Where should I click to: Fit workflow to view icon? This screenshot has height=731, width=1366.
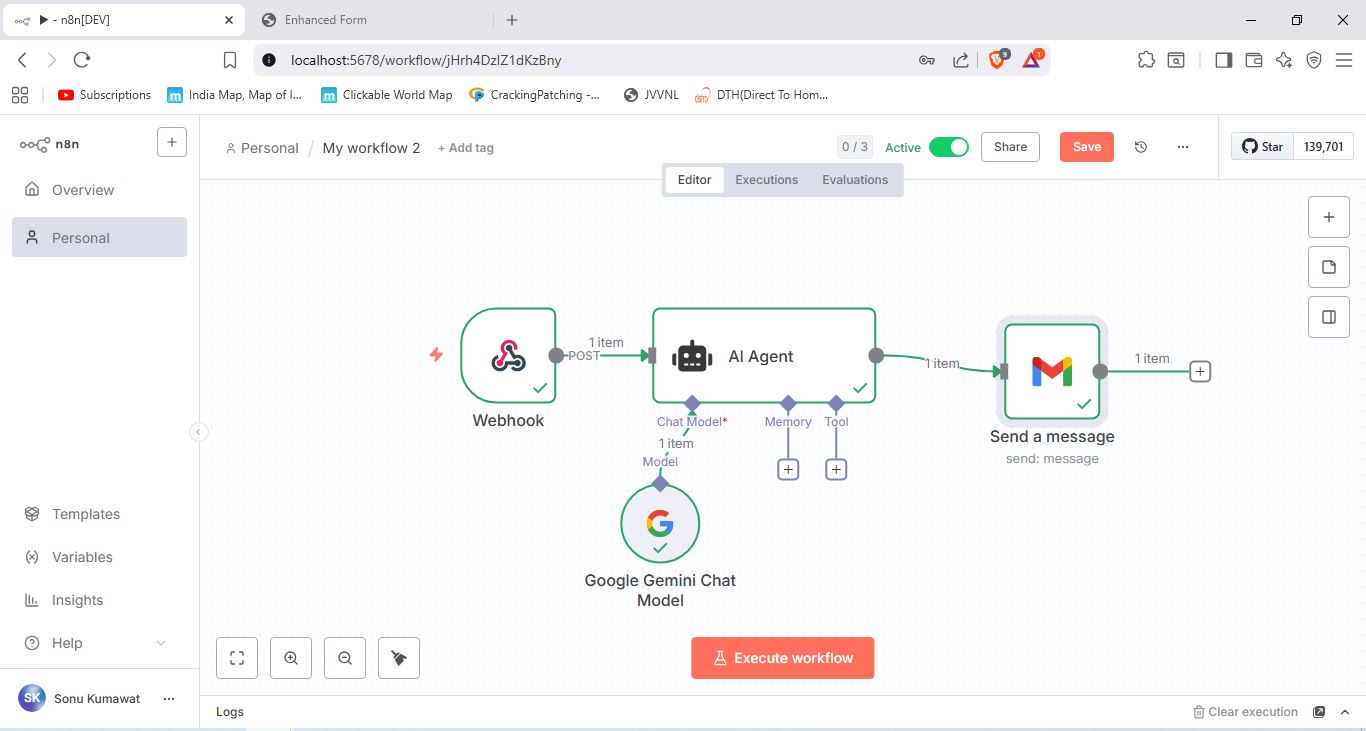[237, 658]
